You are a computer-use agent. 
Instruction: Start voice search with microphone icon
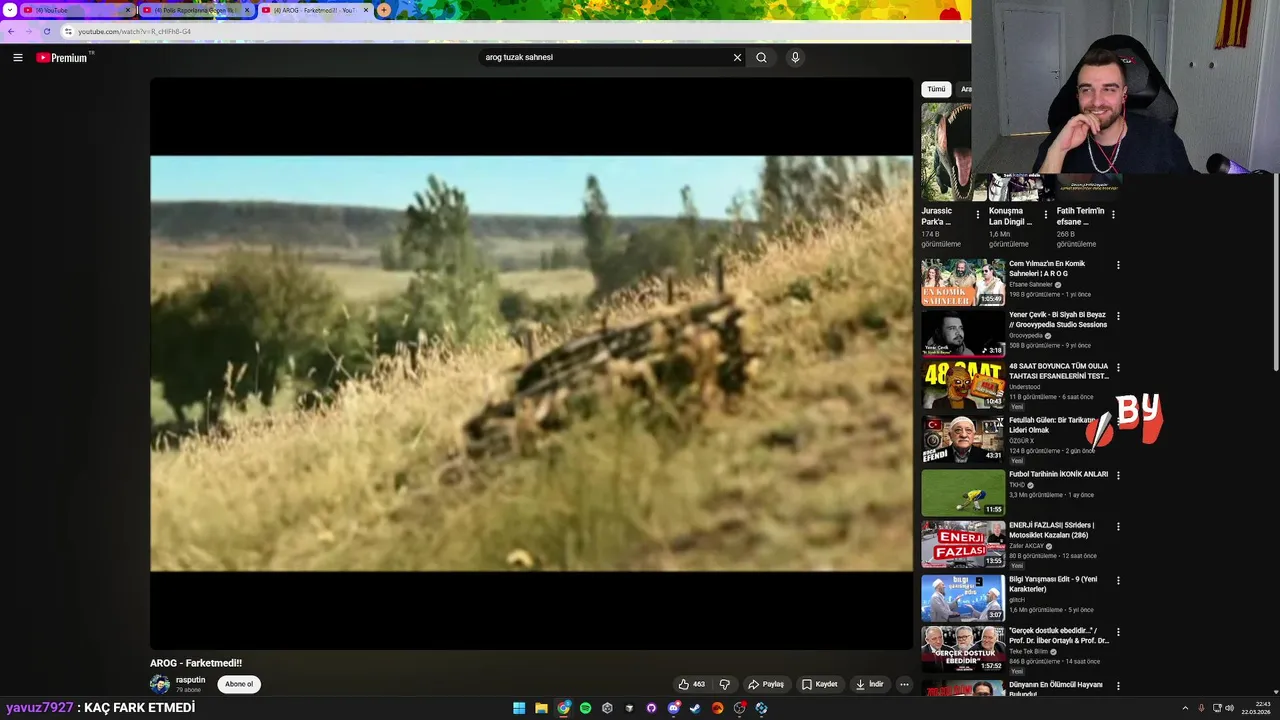point(795,57)
